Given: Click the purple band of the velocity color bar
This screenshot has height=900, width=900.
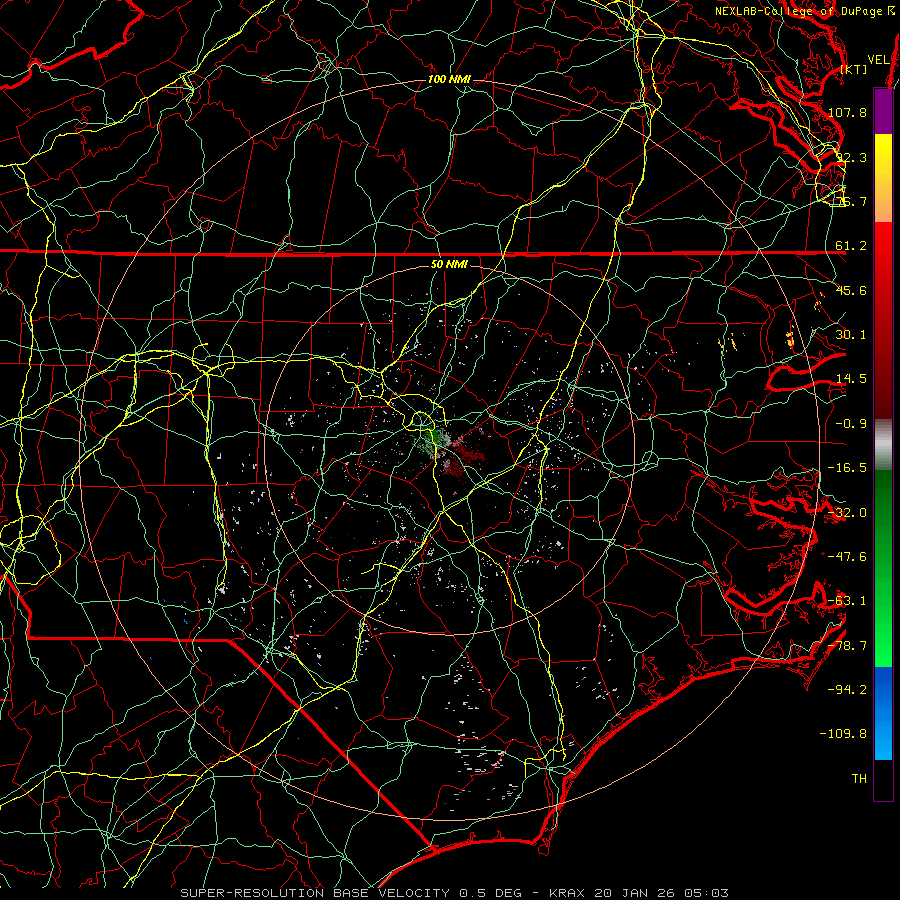Looking at the screenshot, I should pos(883,111).
